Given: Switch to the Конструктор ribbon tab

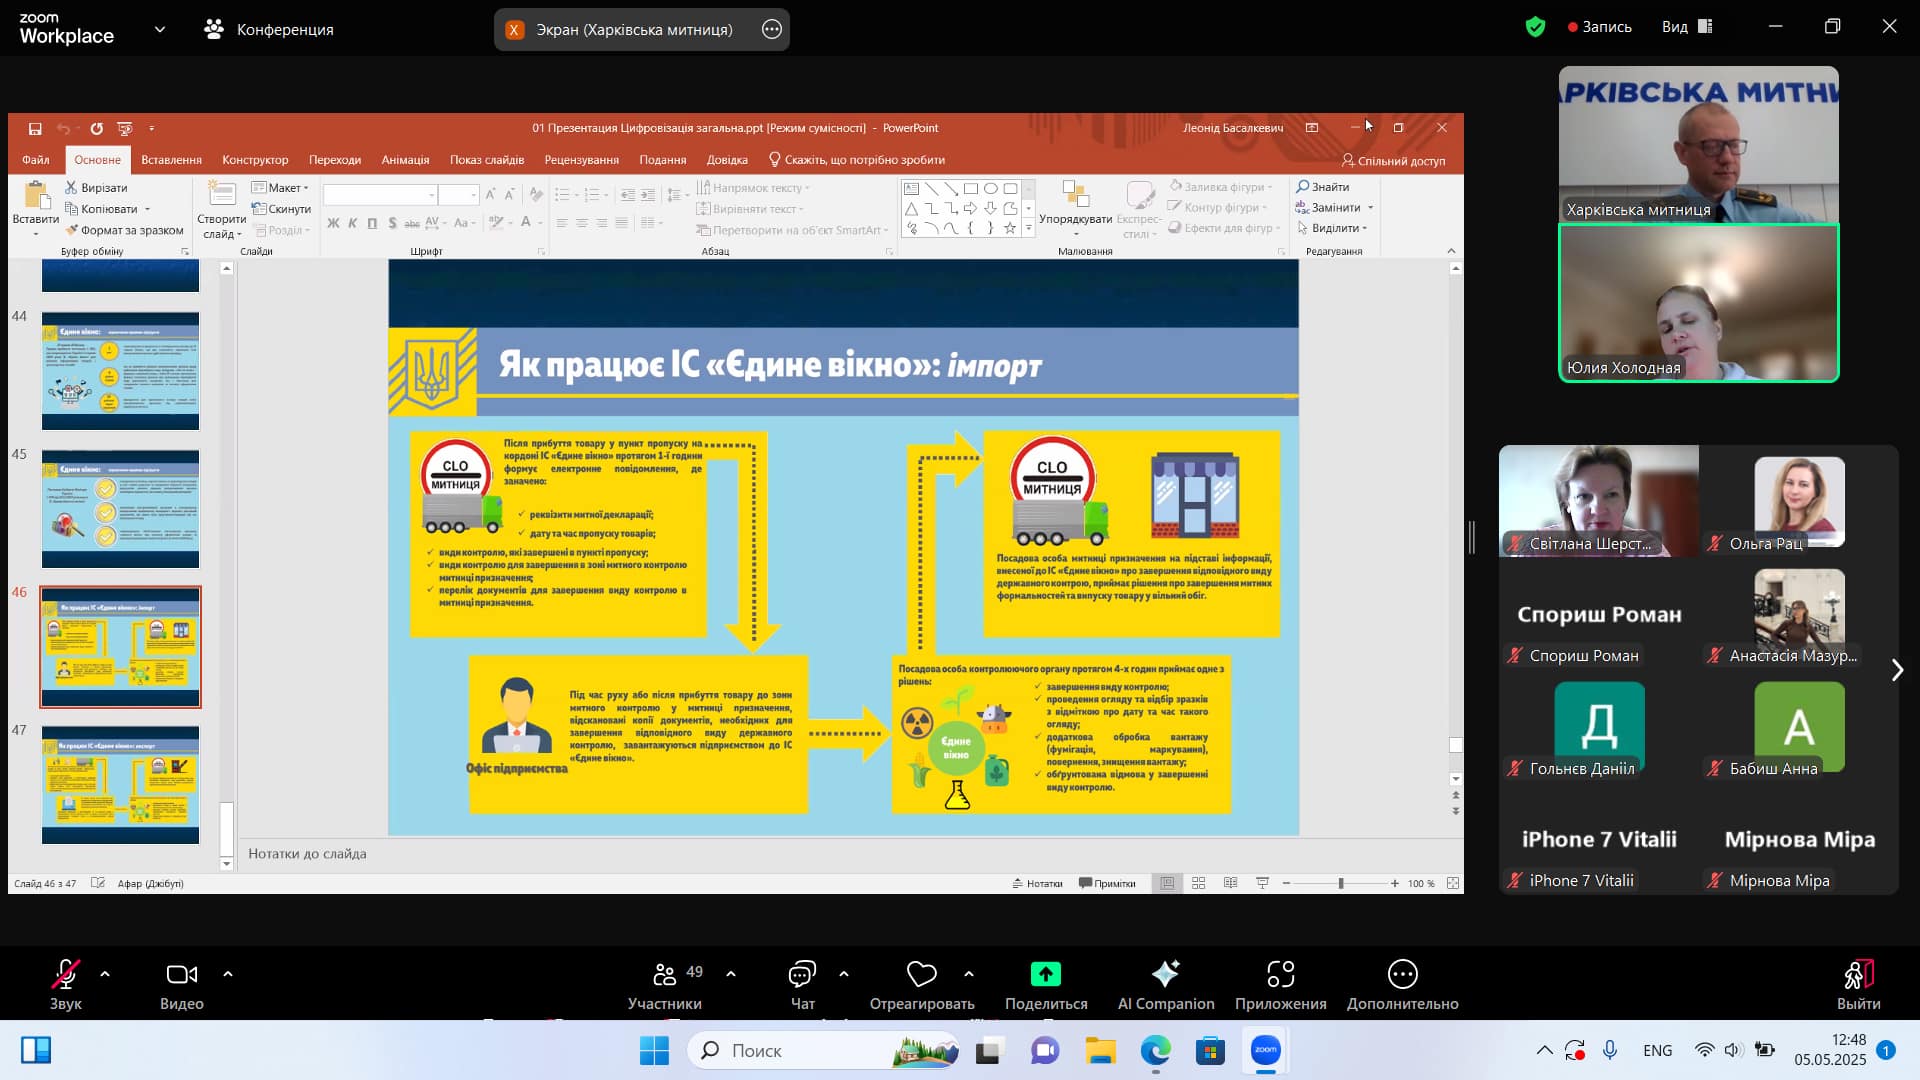Looking at the screenshot, I should point(255,160).
